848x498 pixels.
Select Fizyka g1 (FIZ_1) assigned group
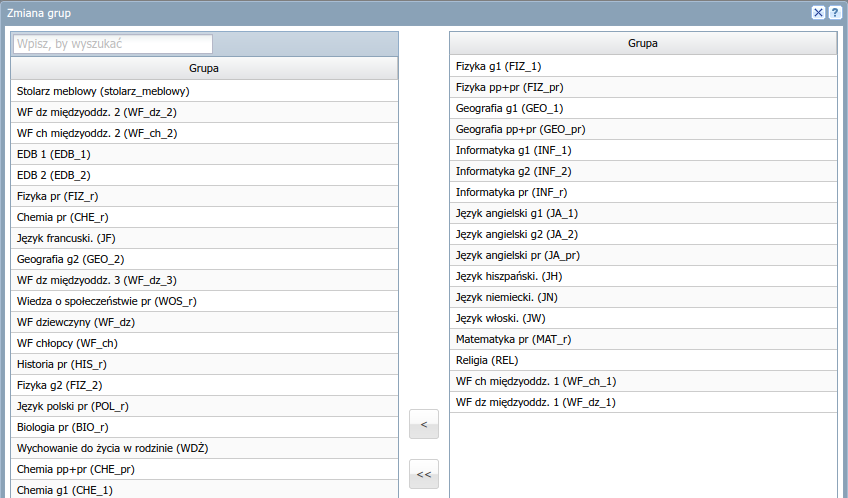pyautogui.click(x=498, y=66)
